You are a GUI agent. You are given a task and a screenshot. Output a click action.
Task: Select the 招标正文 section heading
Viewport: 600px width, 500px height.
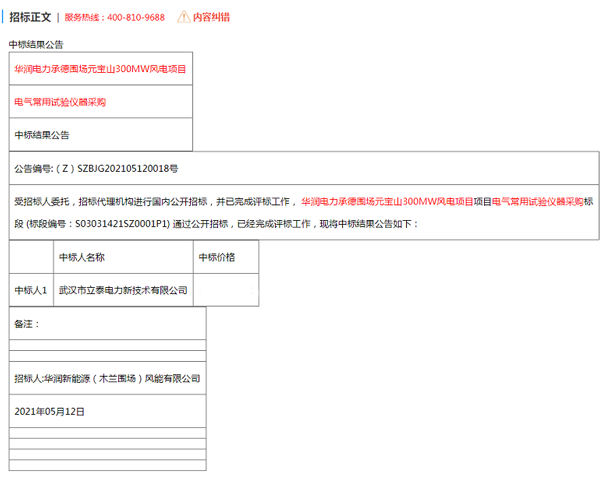(x=30, y=17)
